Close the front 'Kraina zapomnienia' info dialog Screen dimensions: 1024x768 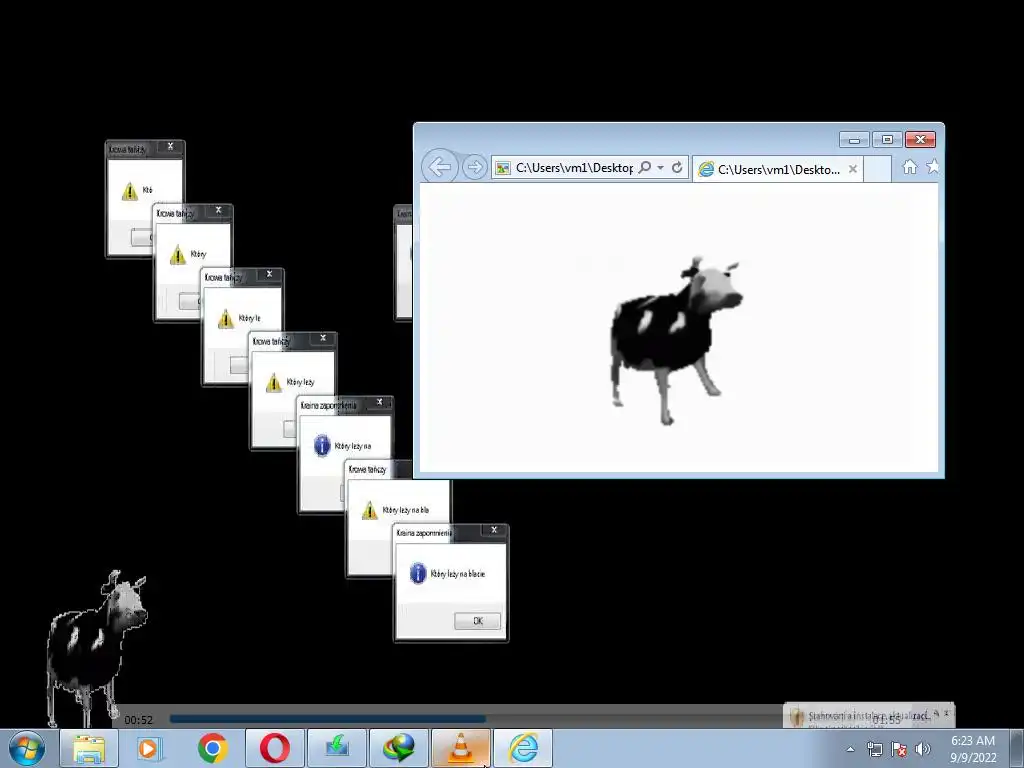pyautogui.click(x=494, y=530)
